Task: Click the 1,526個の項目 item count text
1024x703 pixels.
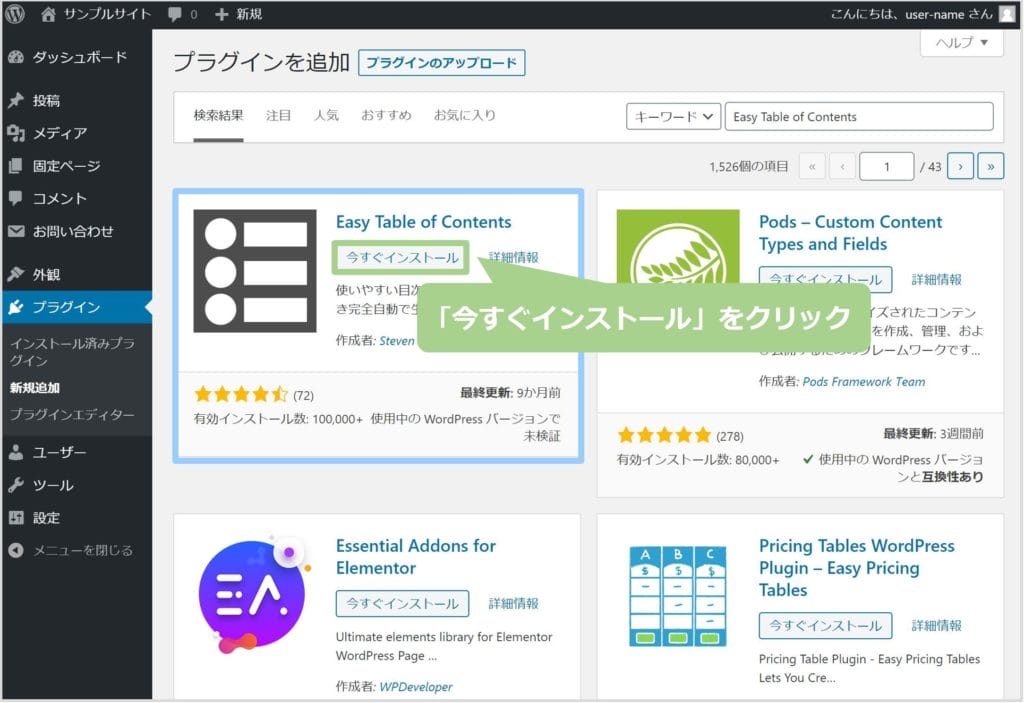Action: 748,167
